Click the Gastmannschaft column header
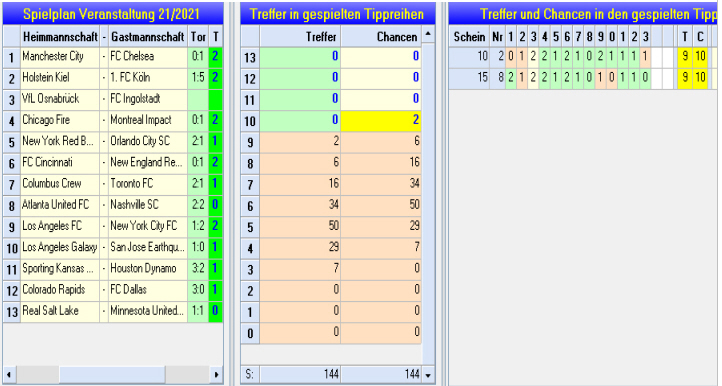The width and height of the screenshot is (722, 386). click(x=148, y=36)
